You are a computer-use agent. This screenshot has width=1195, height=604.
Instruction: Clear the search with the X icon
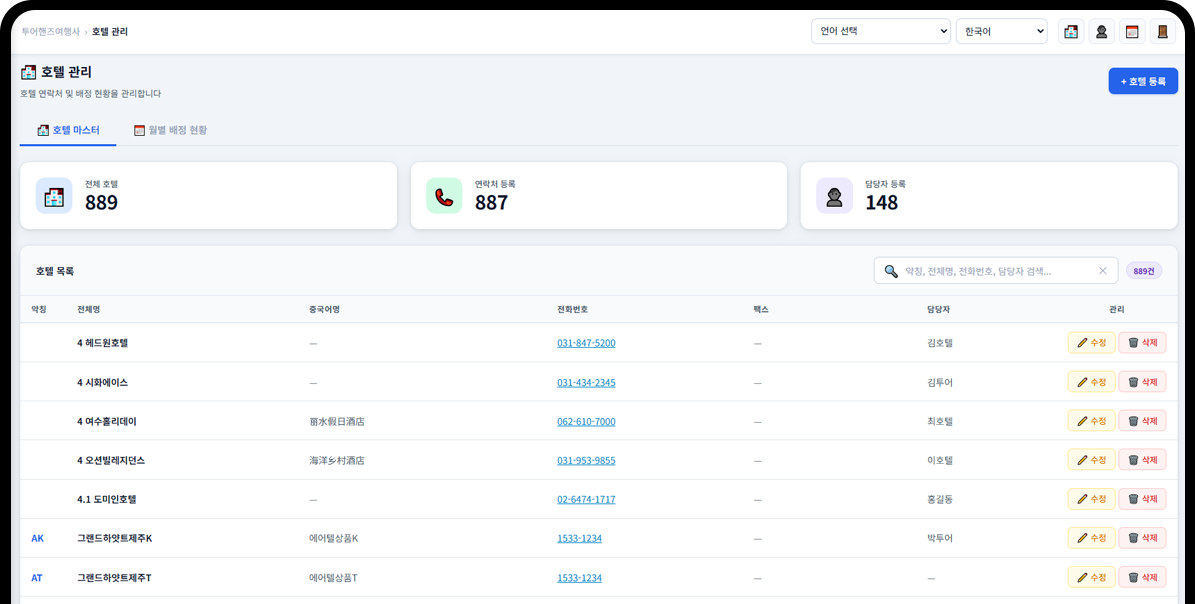click(x=1103, y=271)
